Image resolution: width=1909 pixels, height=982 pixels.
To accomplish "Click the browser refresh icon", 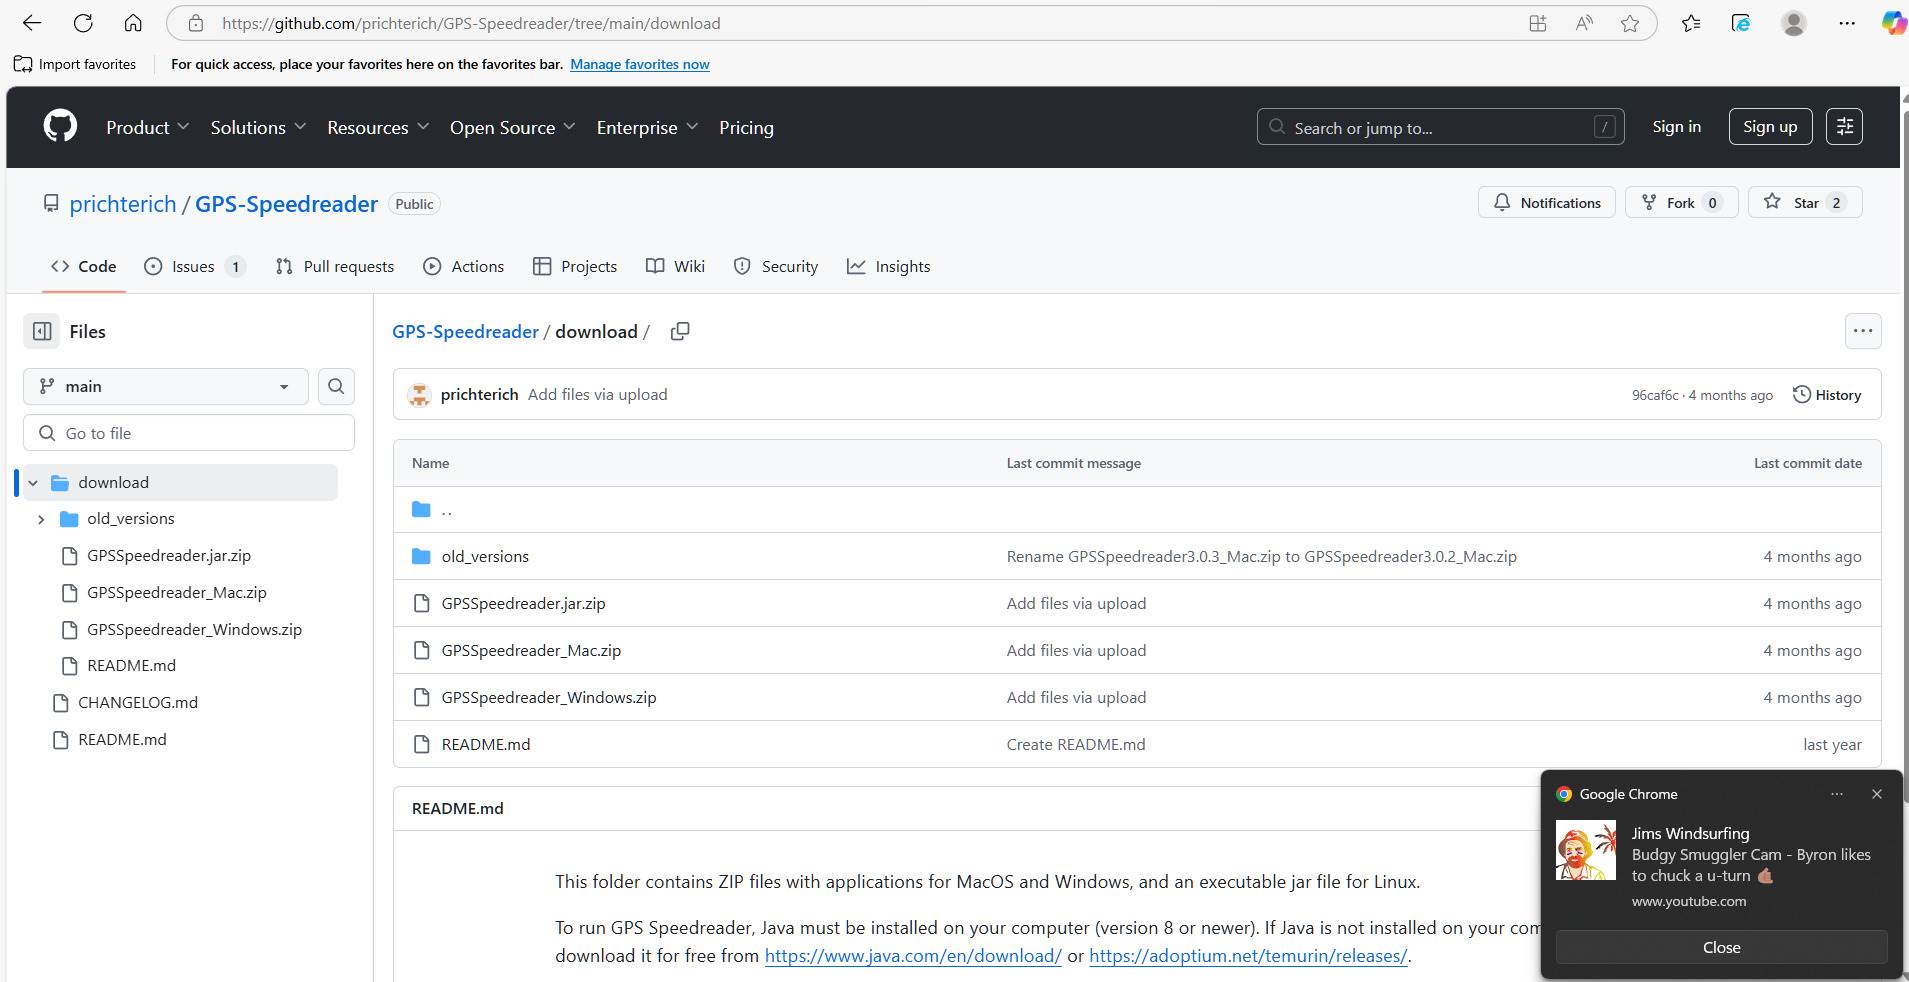I will point(83,23).
